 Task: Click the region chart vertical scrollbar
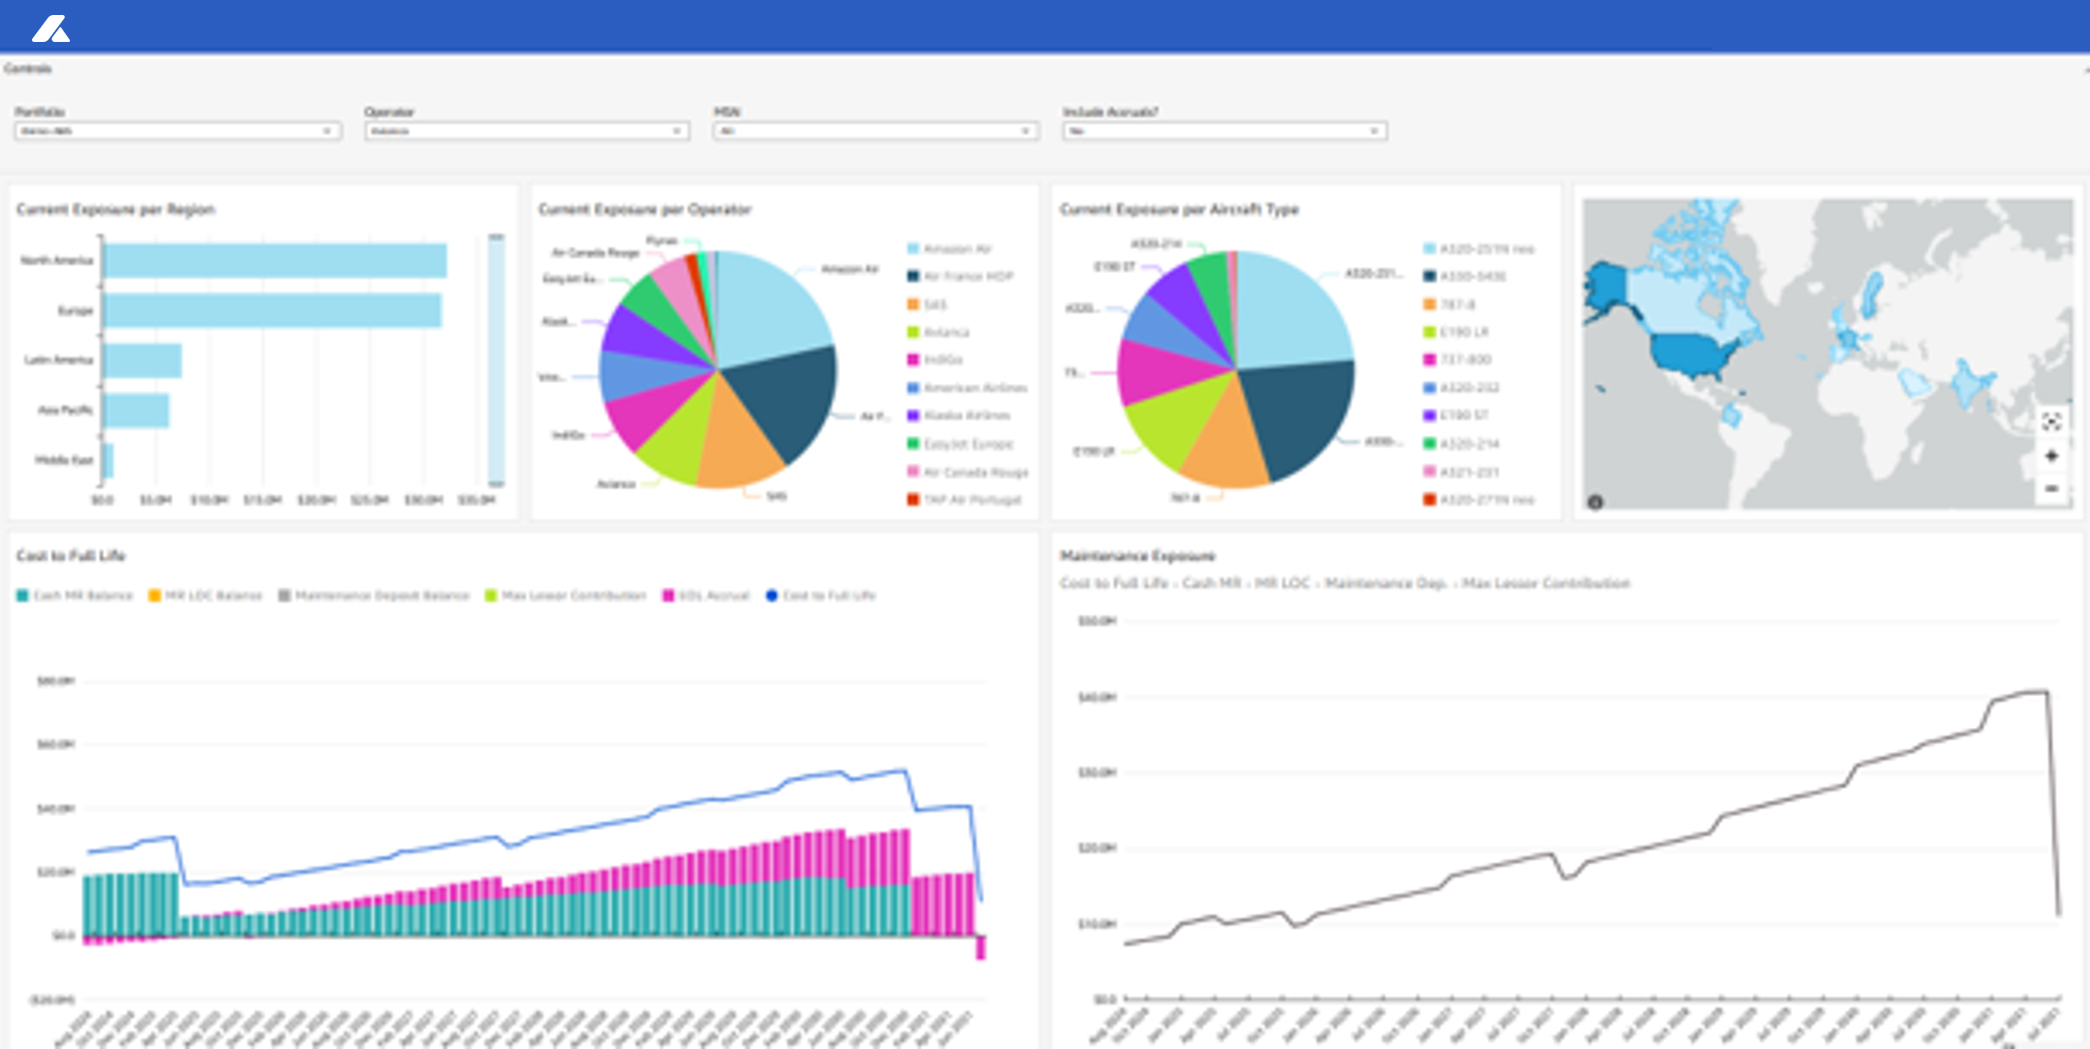click(x=496, y=360)
